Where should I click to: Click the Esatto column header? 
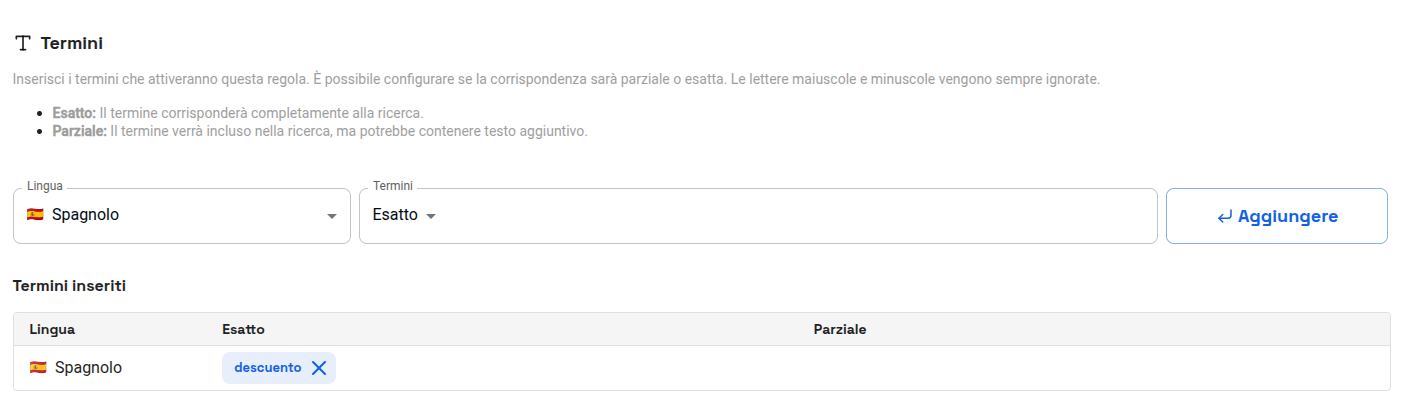tap(243, 329)
